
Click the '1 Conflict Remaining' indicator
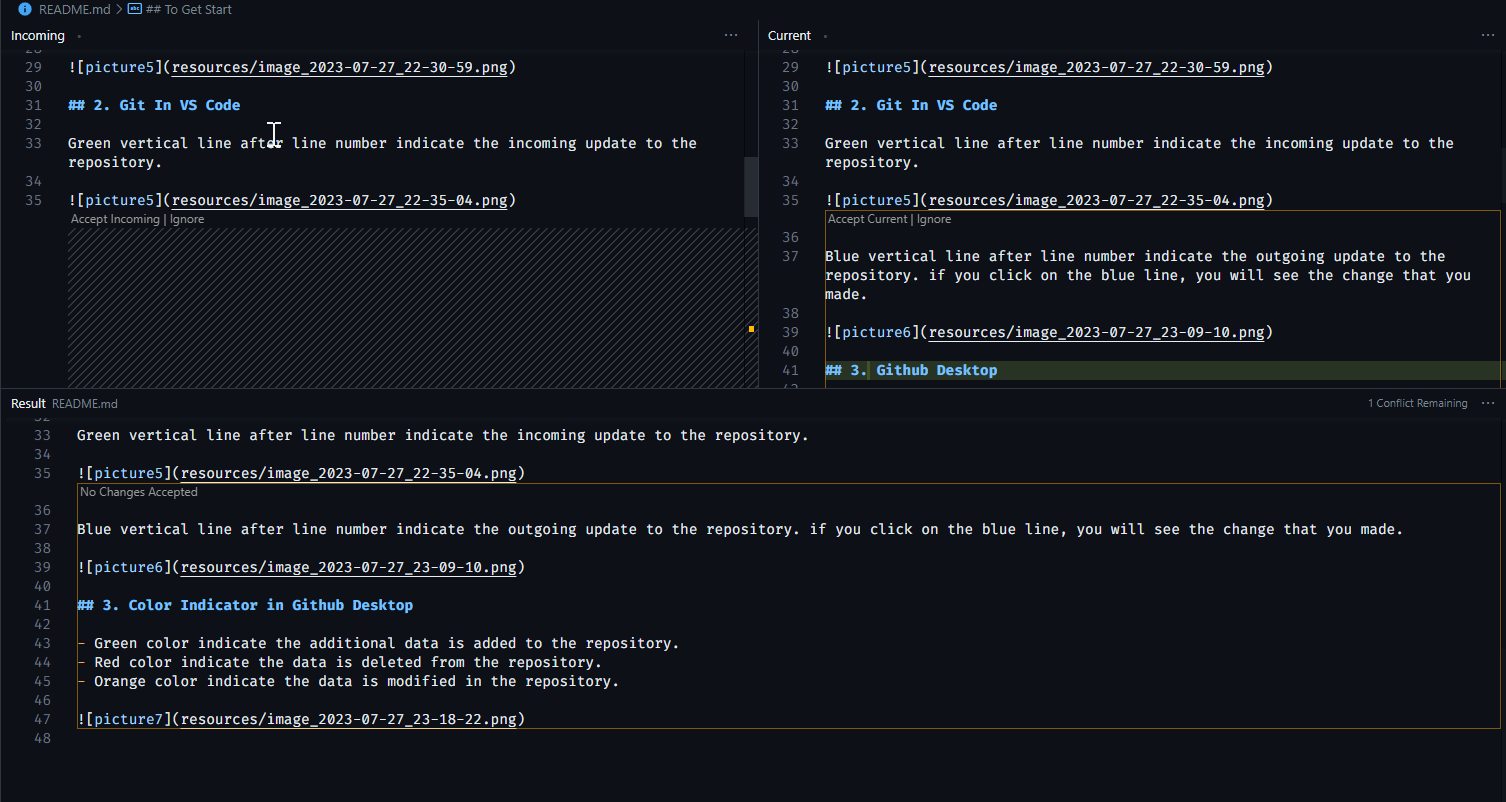click(1417, 403)
